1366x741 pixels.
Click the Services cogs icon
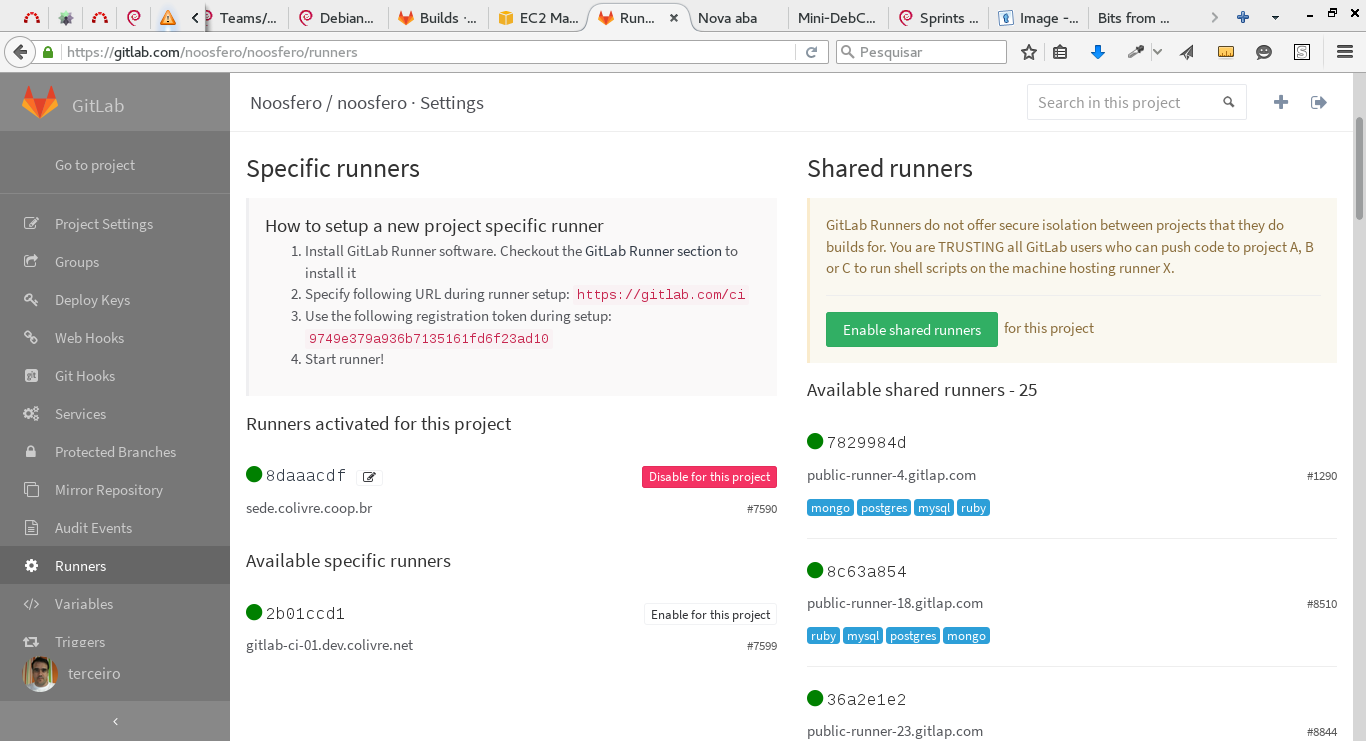coord(32,414)
